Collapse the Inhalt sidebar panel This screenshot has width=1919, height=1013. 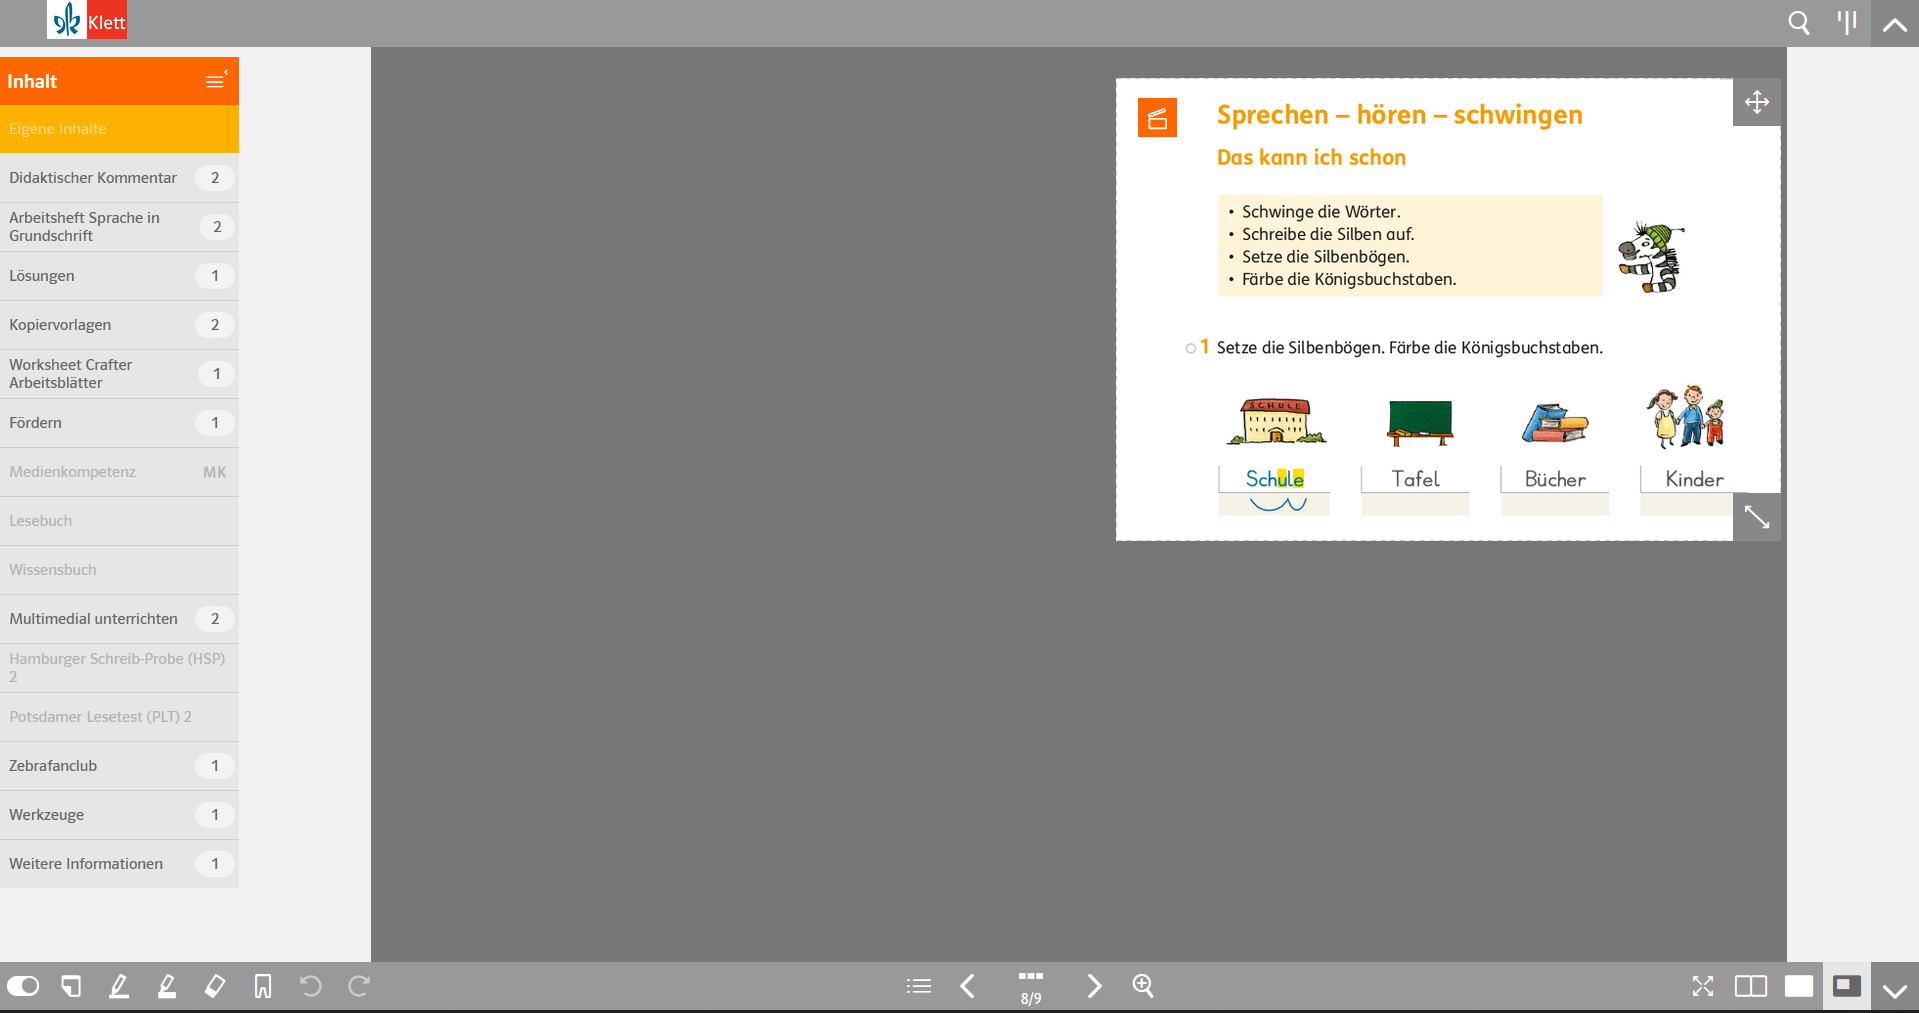point(216,81)
